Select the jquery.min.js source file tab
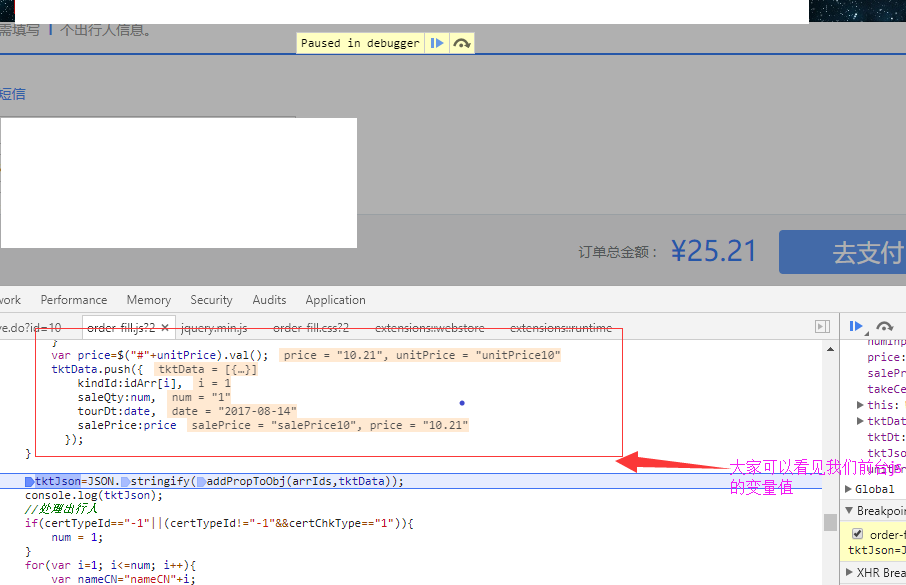 (x=214, y=328)
